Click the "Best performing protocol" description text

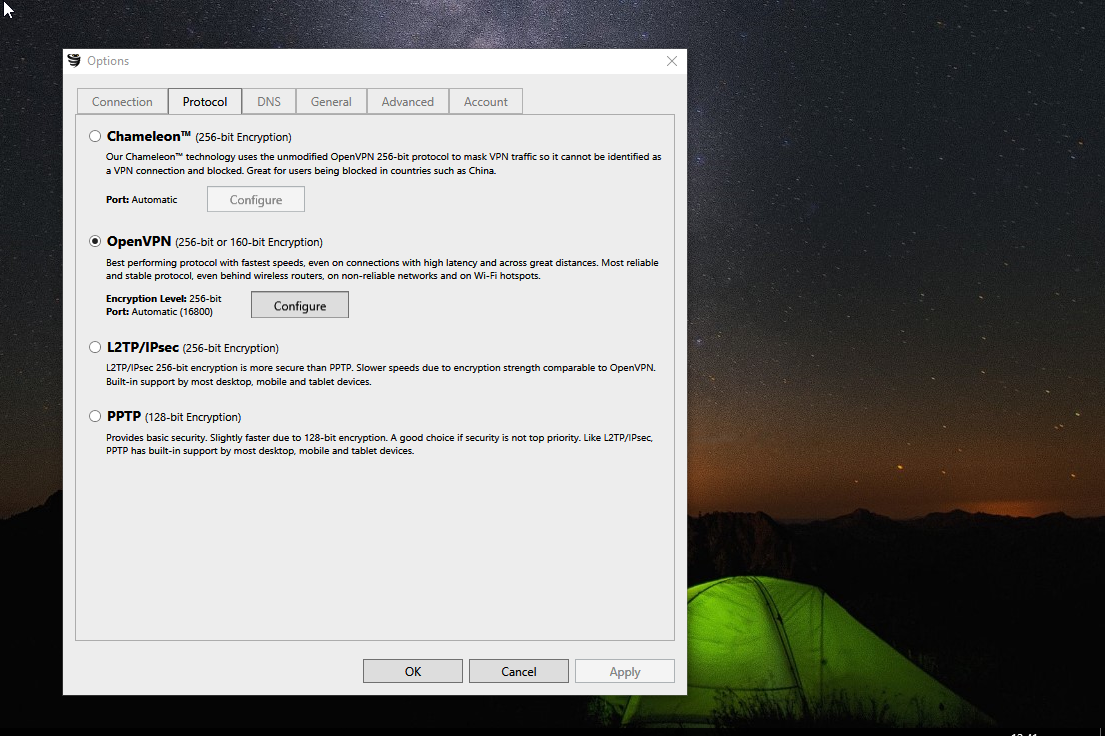[382, 269]
